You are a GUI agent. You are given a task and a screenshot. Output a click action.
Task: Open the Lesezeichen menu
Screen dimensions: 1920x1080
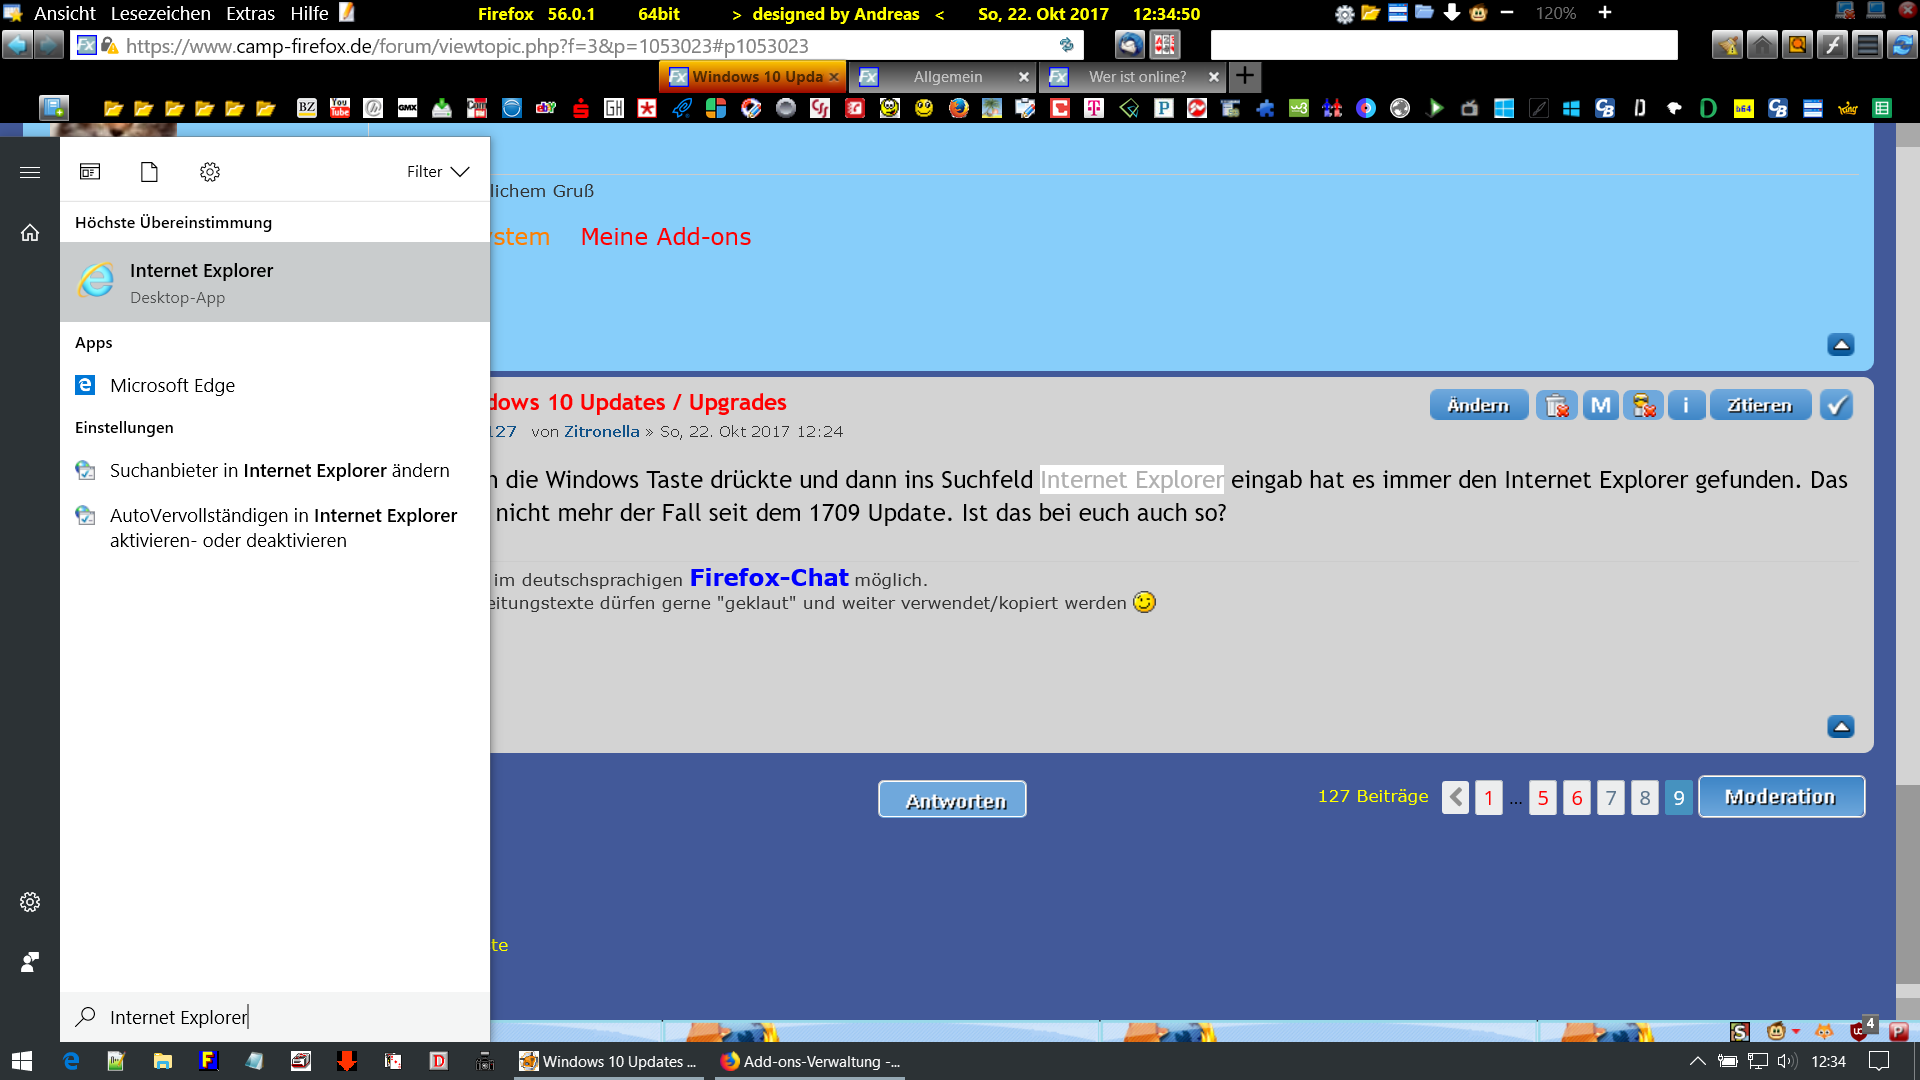pos(160,14)
